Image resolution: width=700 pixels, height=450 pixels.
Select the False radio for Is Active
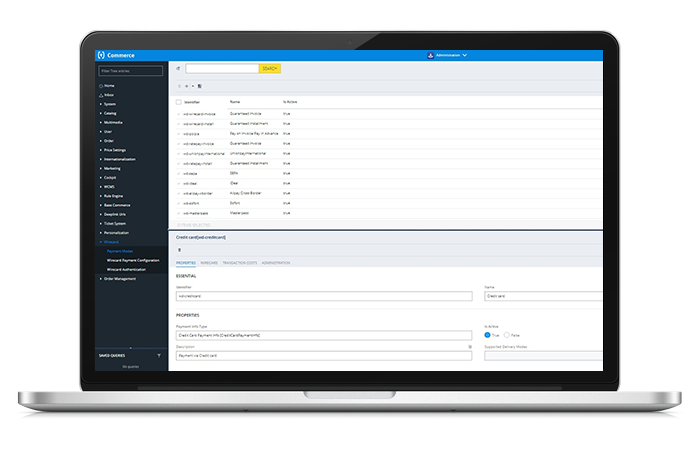(x=508, y=333)
